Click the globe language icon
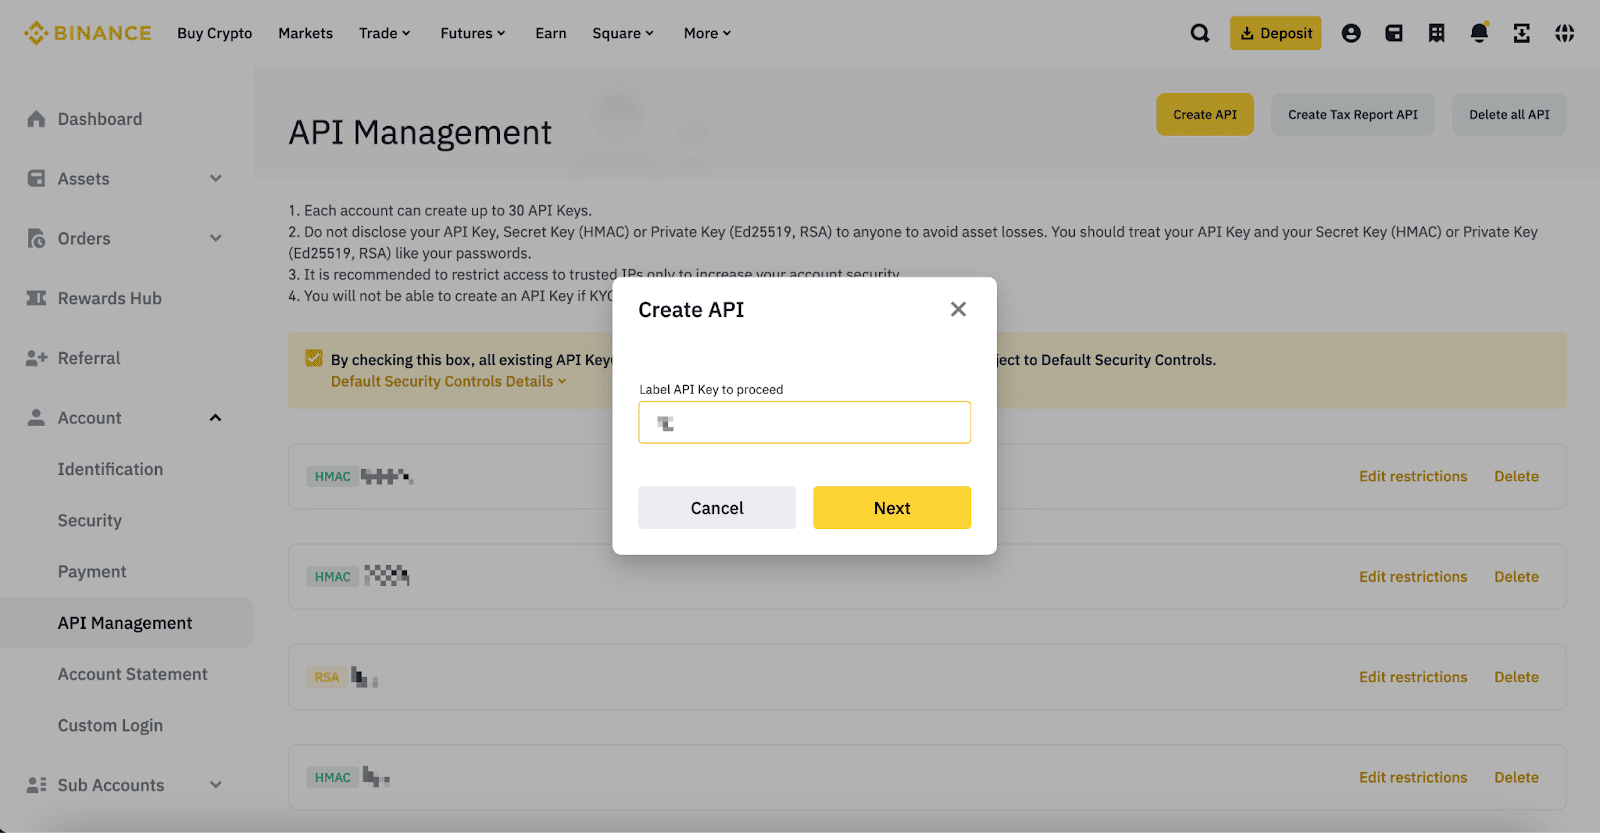This screenshot has width=1600, height=833. [1564, 33]
